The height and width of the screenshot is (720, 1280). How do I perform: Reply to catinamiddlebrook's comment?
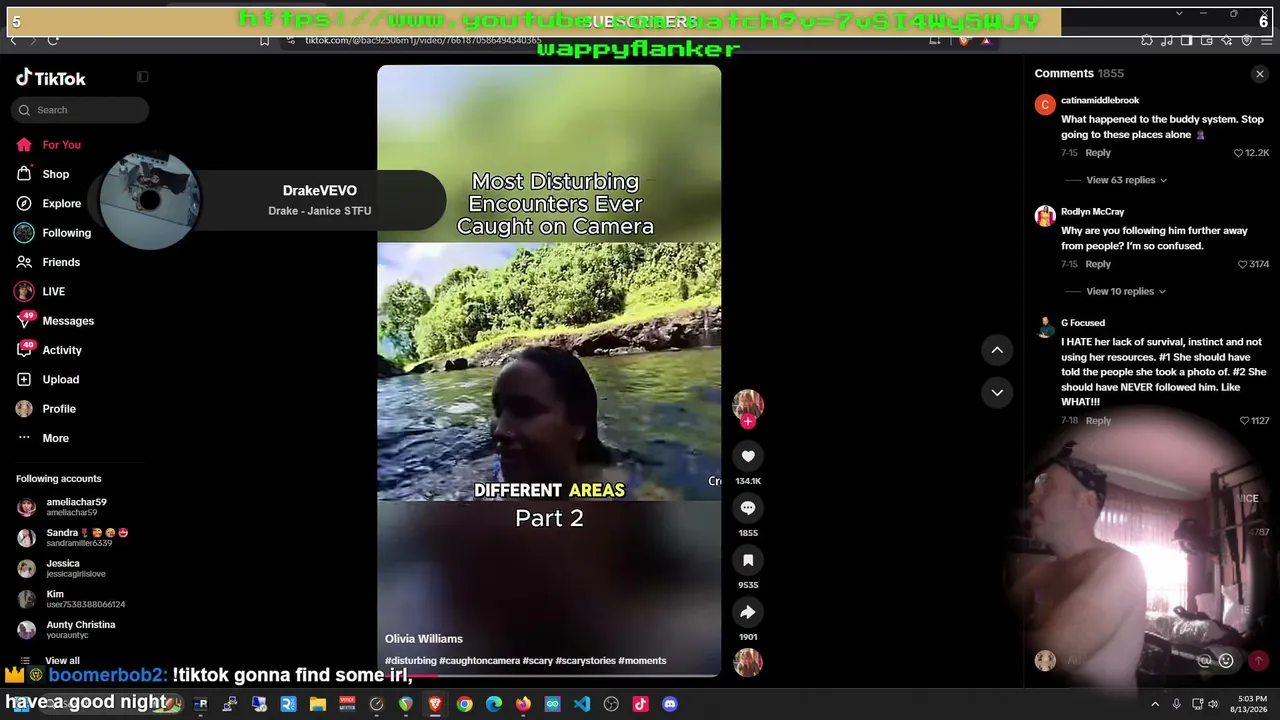[x=1098, y=153]
